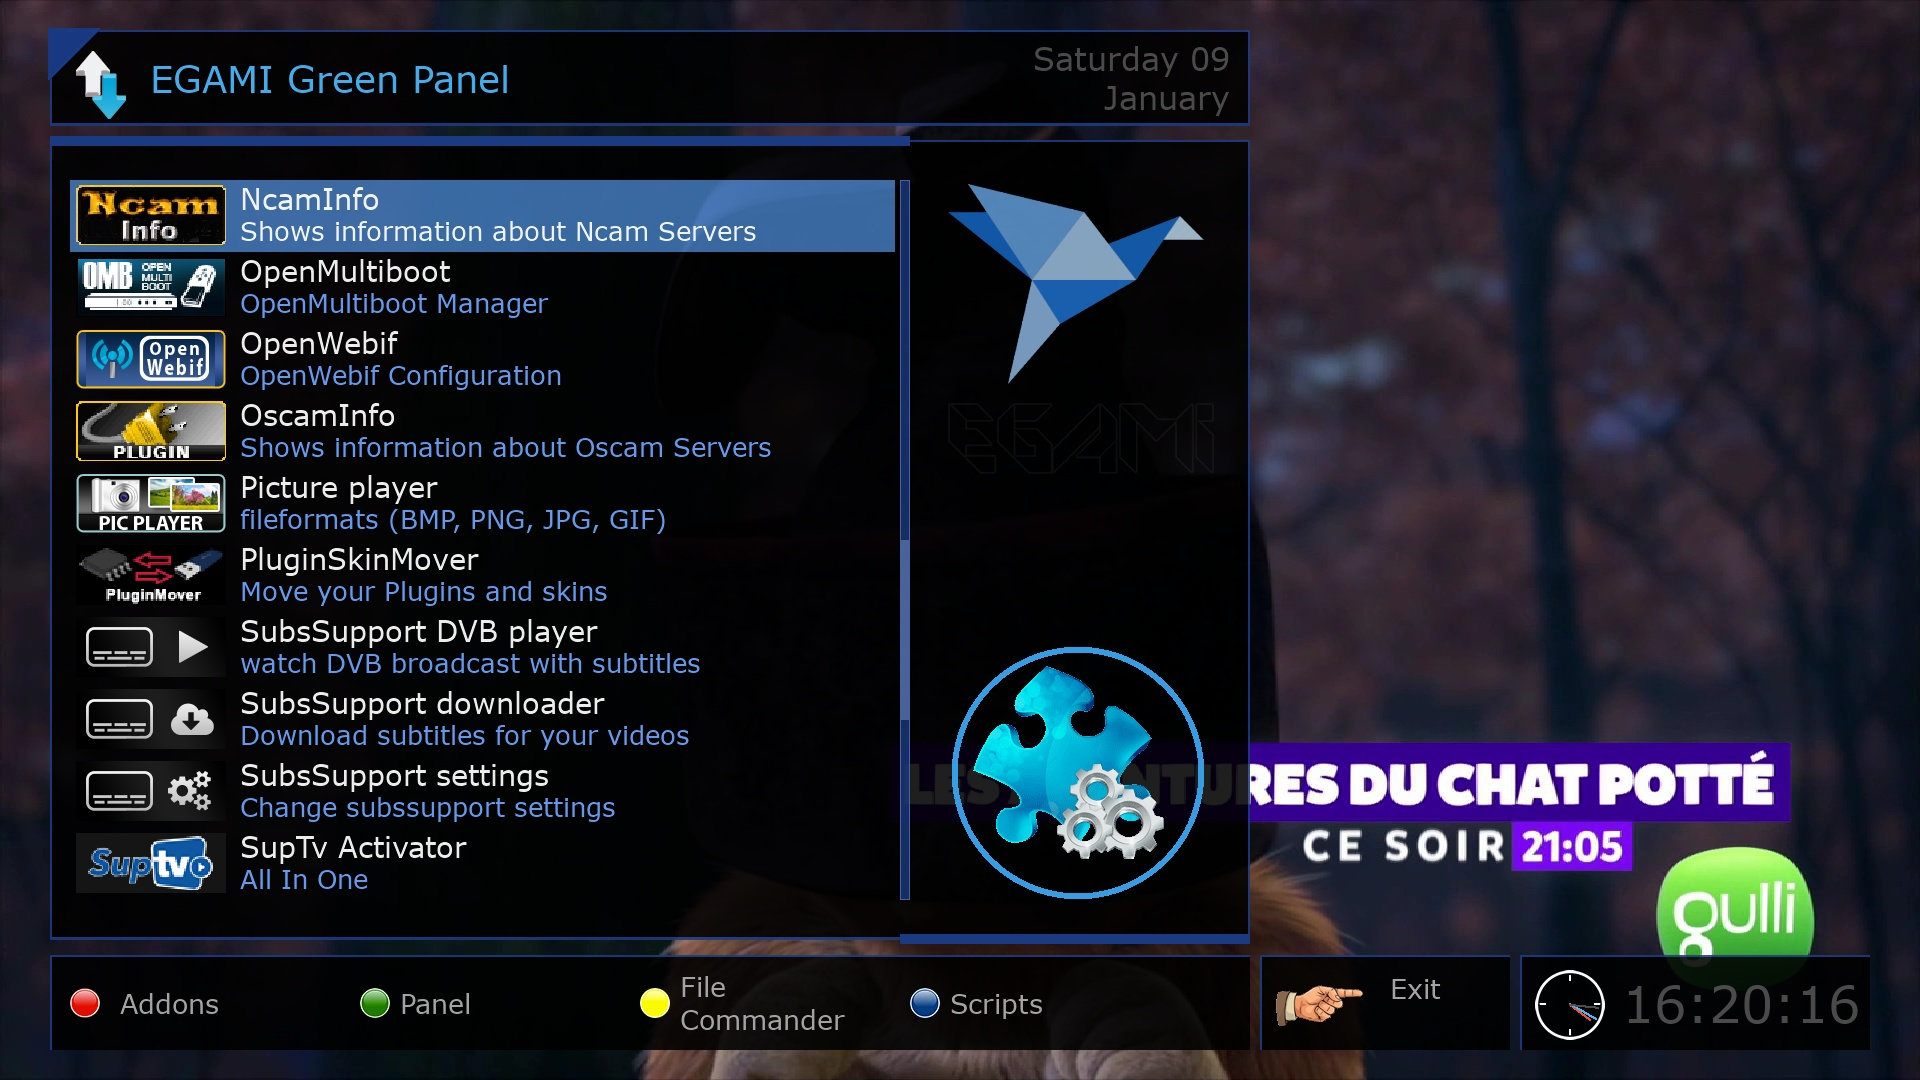
Task: Toggle EGAMI Green Panel visibility
Action: (x=99, y=79)
